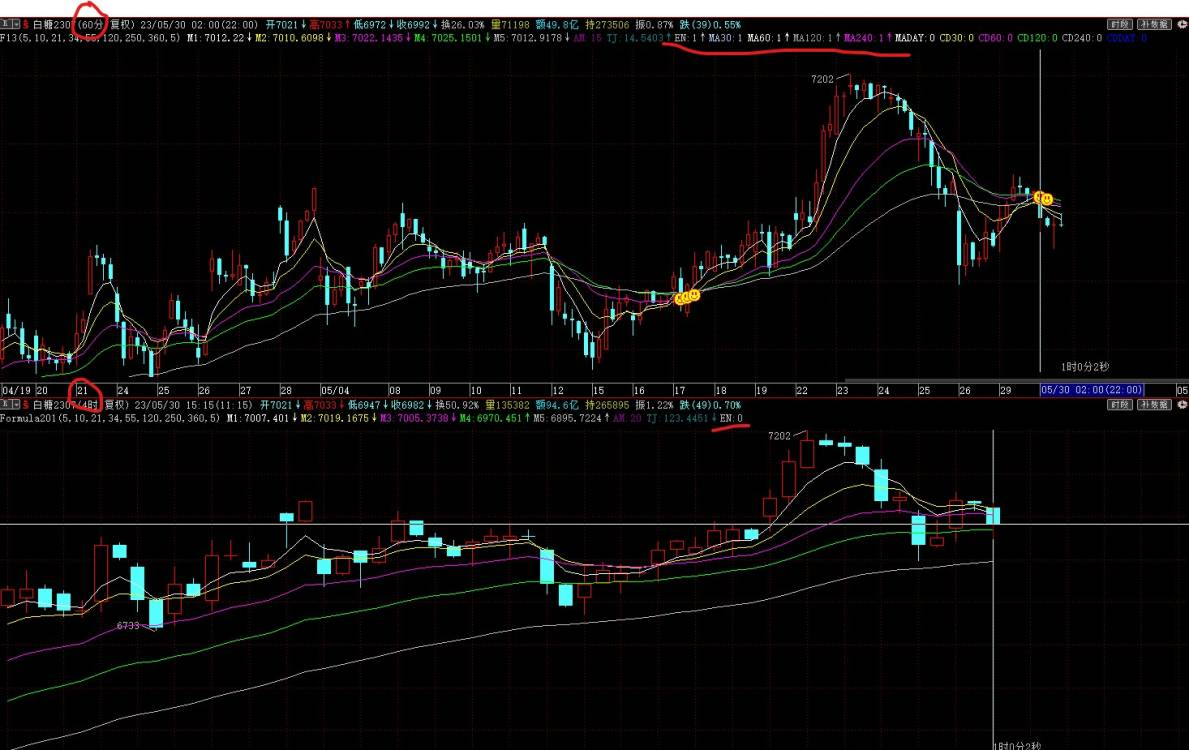Screen dimensions: 1189x750
Task: Click the 高7033 high price in top header
Action: click(325, 24)
